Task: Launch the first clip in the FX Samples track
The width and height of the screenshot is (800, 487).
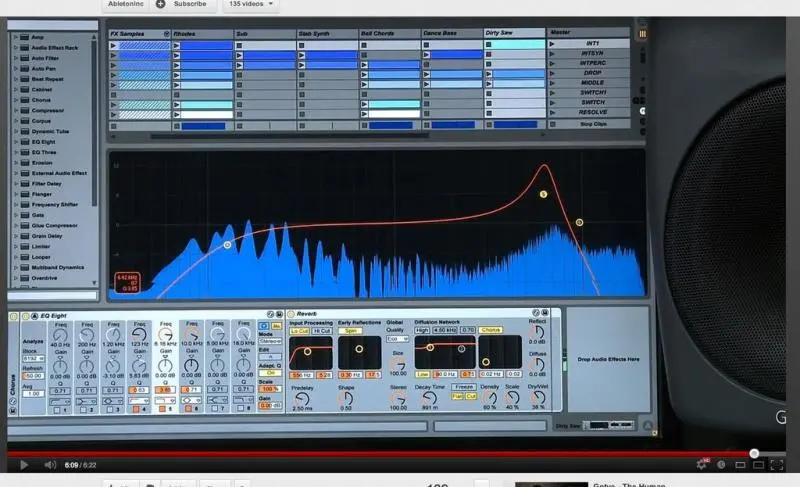Action: (x=113, y=45)
